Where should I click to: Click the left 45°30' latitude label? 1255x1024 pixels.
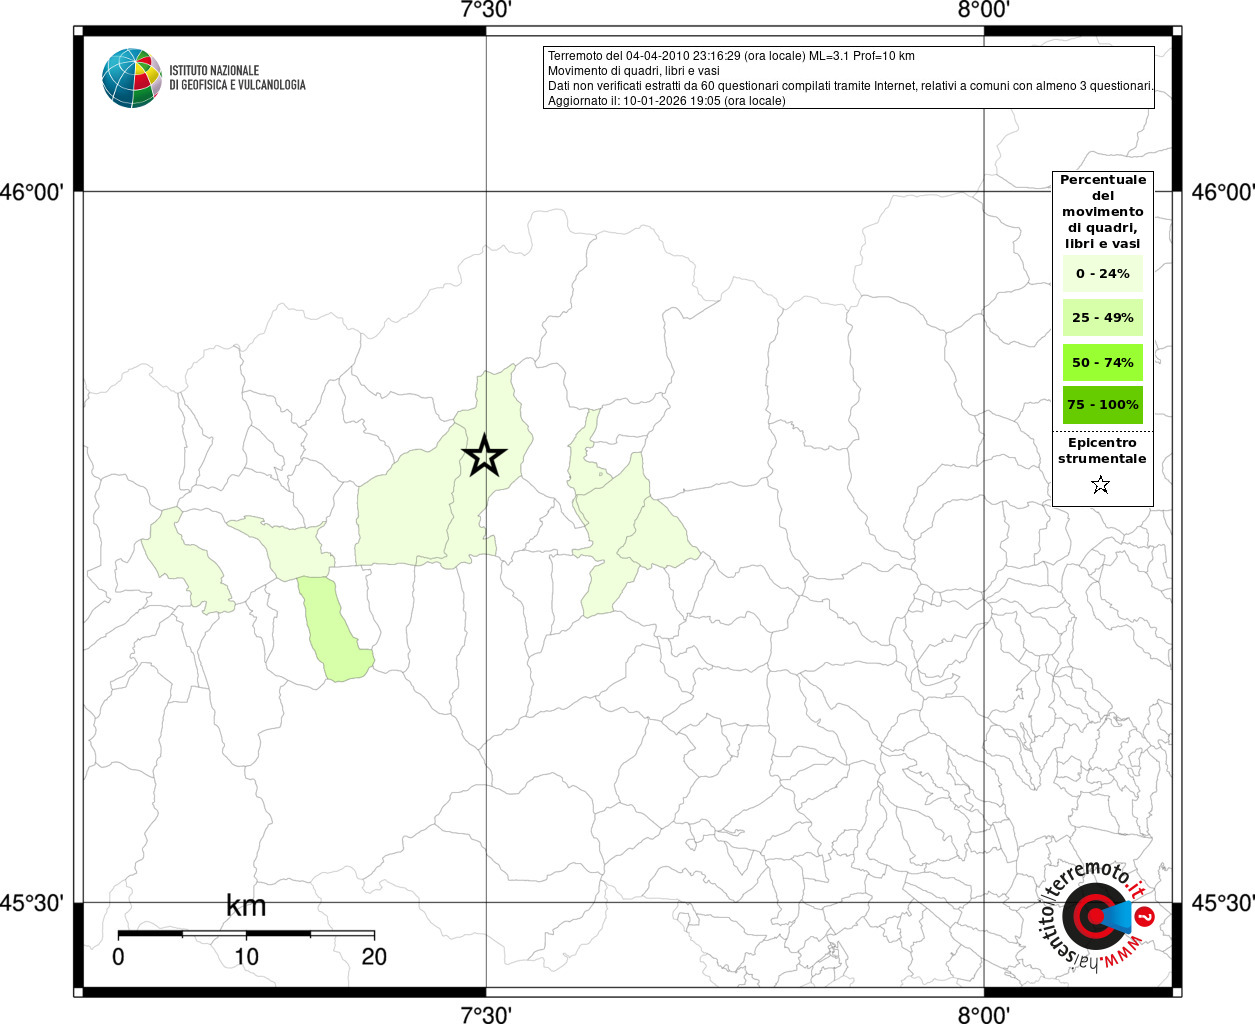click(33, 903)
